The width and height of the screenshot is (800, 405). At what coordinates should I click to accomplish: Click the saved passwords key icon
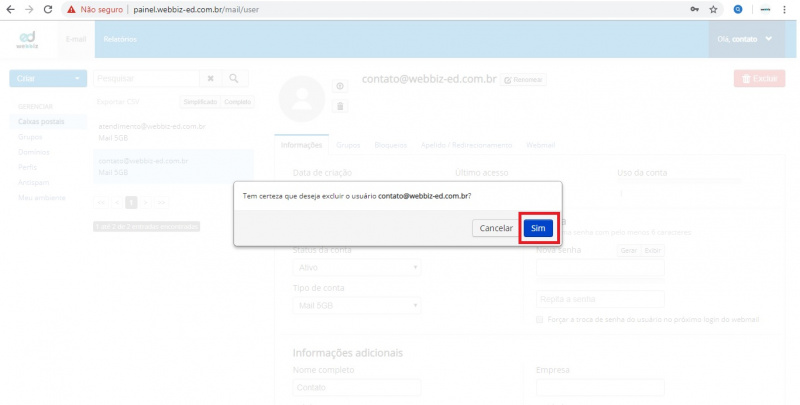pos(693,9)
